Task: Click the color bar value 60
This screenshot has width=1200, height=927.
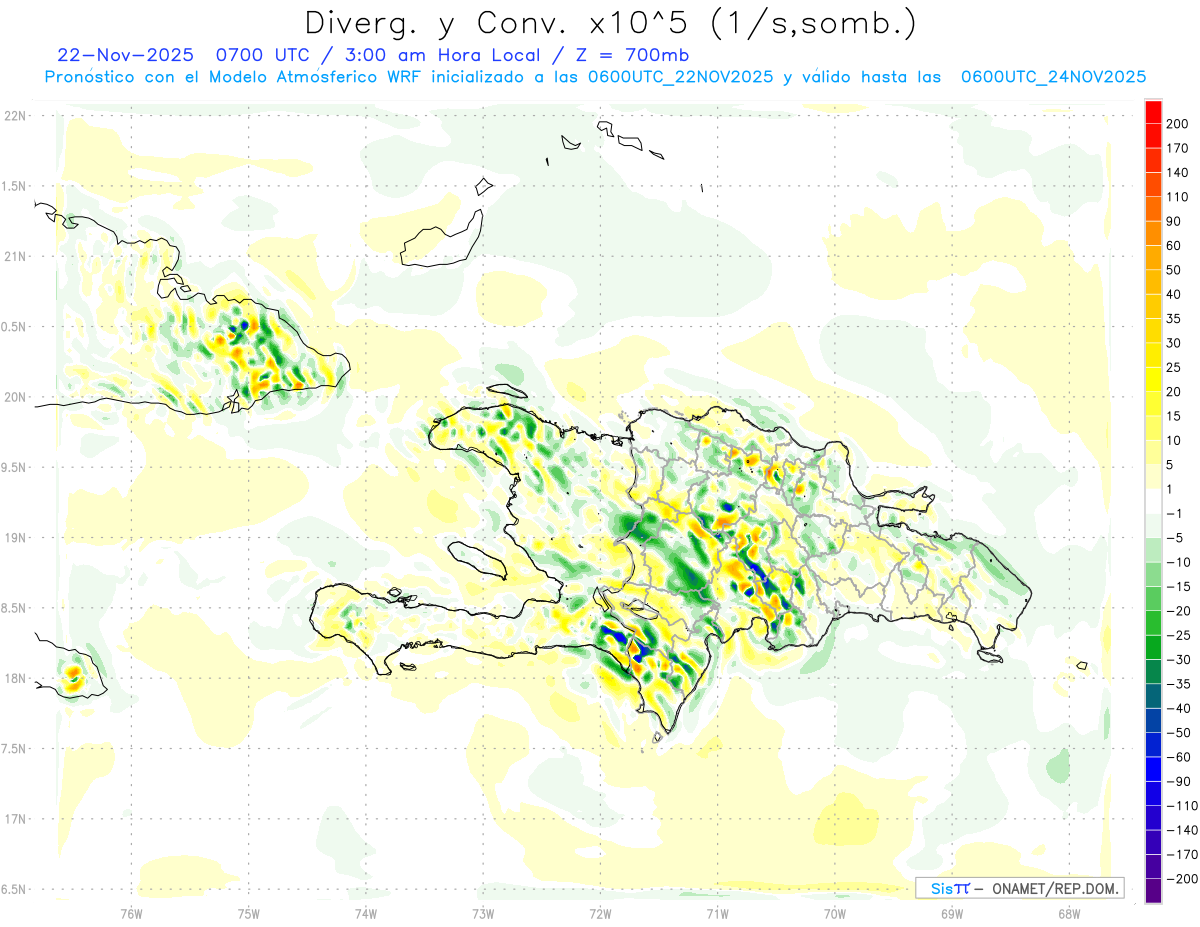Action: point(1176,246)
